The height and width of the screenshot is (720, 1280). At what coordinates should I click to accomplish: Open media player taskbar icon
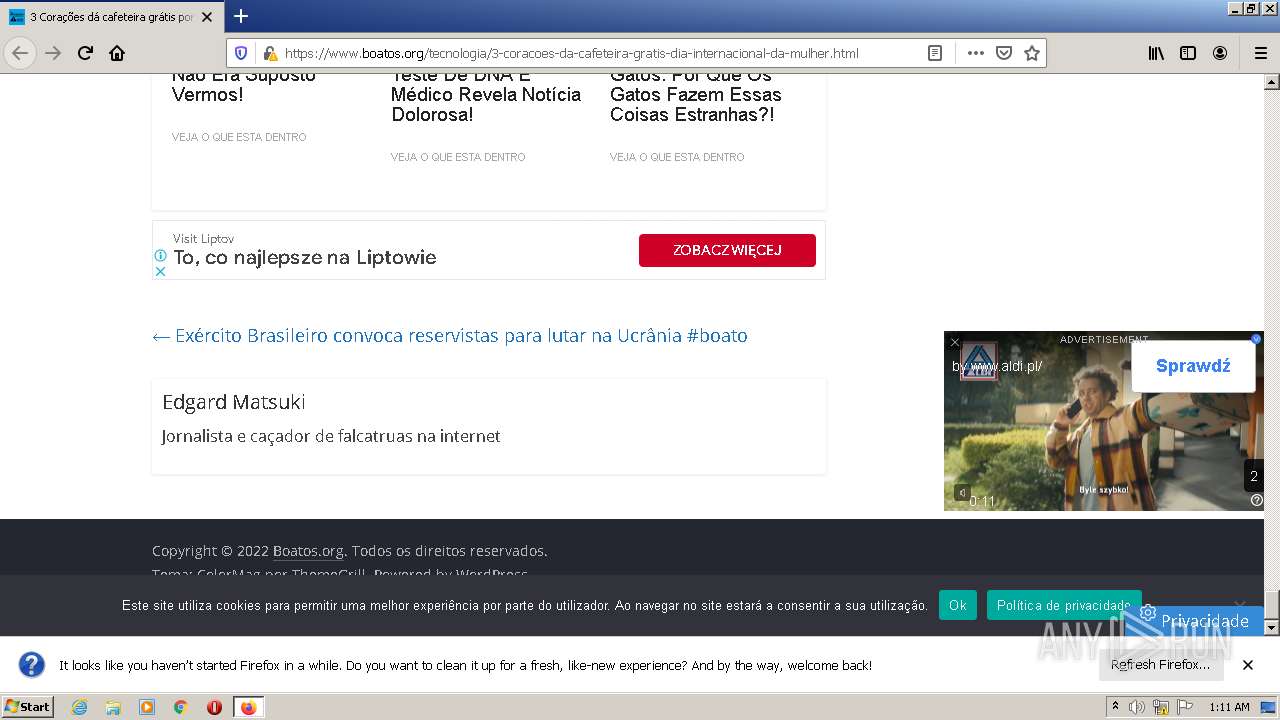[147, 707]
